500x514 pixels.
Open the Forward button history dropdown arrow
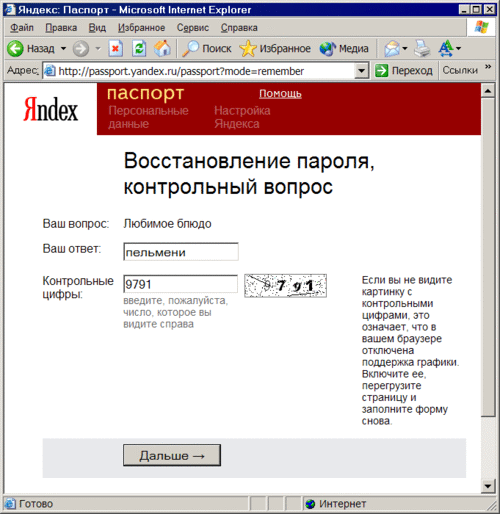[x=98, y=49]
